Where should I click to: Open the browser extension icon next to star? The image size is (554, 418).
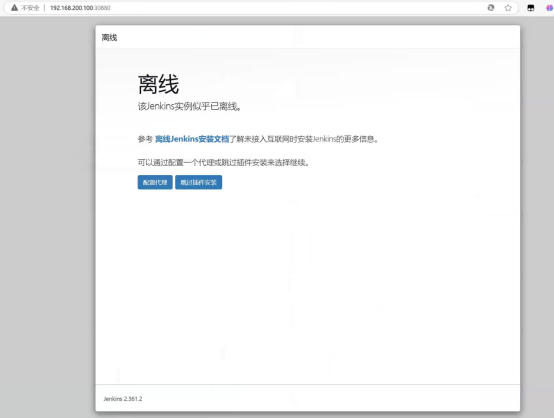click(531, 8)
